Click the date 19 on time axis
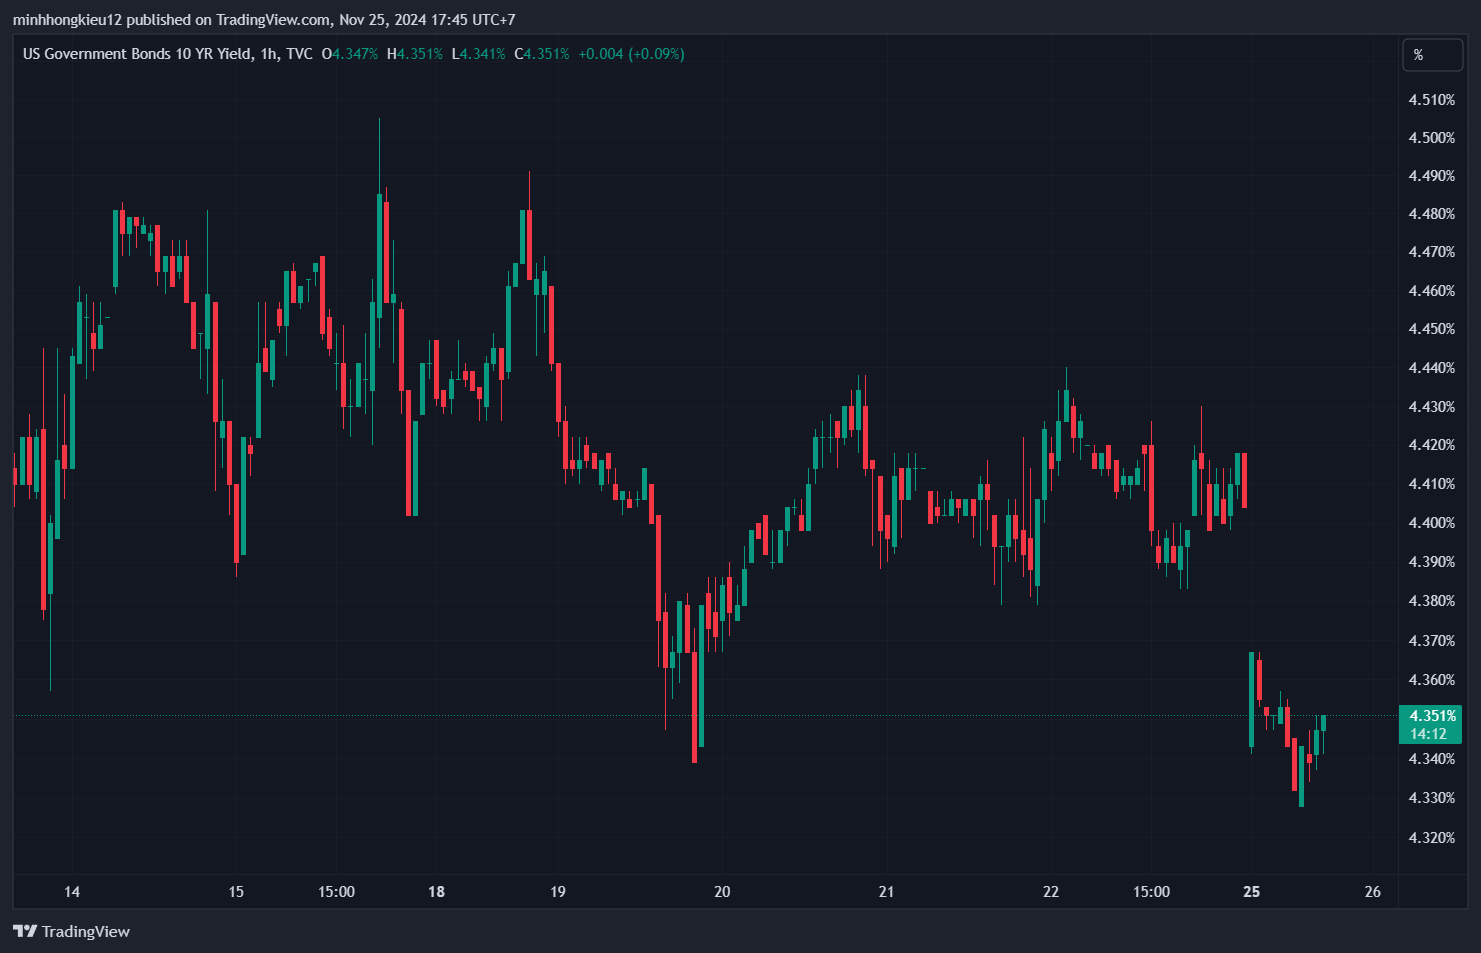This screenshot has height=953, width=1481. (558, 892)
